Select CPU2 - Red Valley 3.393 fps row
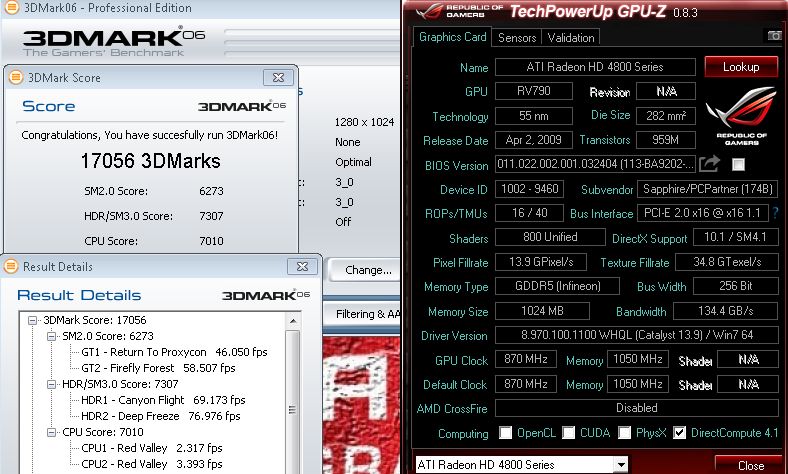 point(152,464)
